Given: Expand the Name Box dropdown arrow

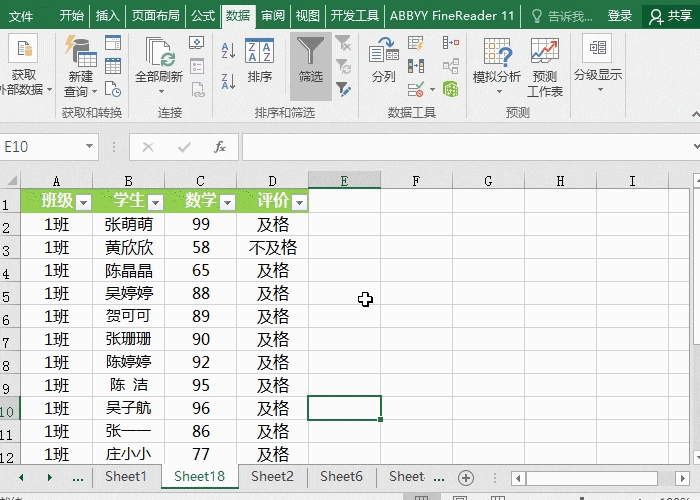Looking at the screenshot, I should (90, 147).
